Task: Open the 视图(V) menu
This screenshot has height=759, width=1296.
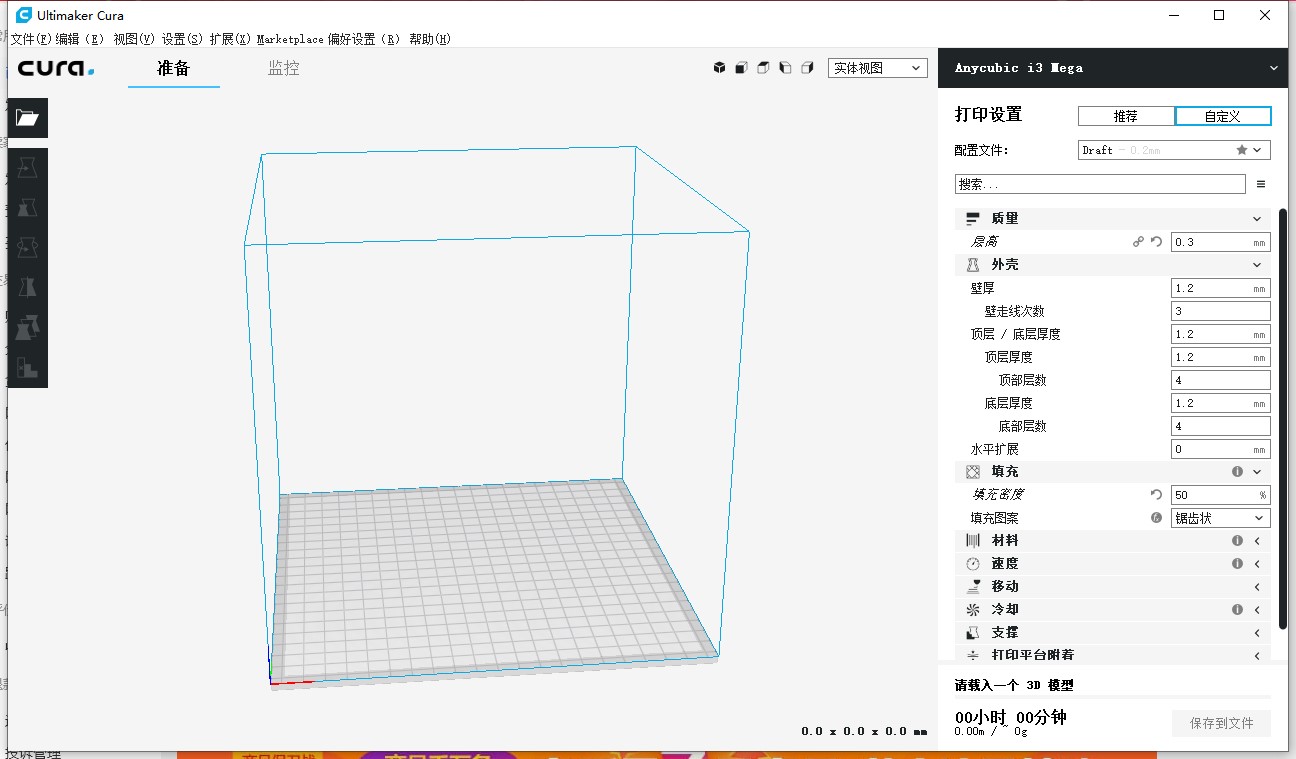Action: 134,39
